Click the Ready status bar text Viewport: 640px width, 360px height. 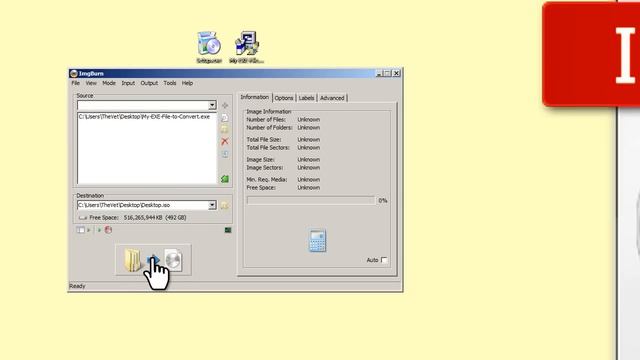click(78, 286)
